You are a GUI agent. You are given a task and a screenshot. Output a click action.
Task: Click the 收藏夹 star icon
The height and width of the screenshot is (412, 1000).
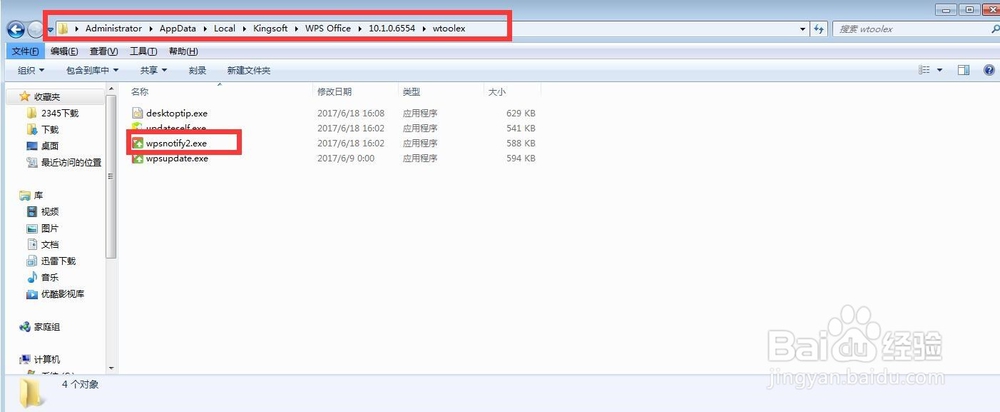click(x=24, y=96)
